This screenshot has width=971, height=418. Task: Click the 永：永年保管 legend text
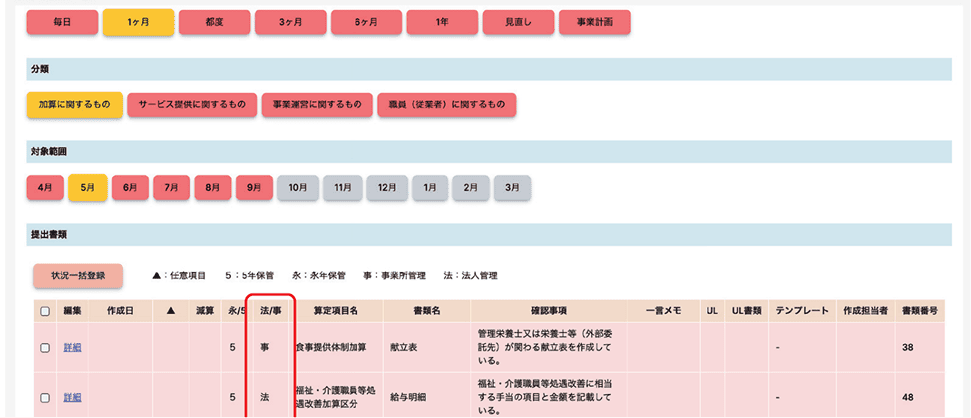[319, 276]
